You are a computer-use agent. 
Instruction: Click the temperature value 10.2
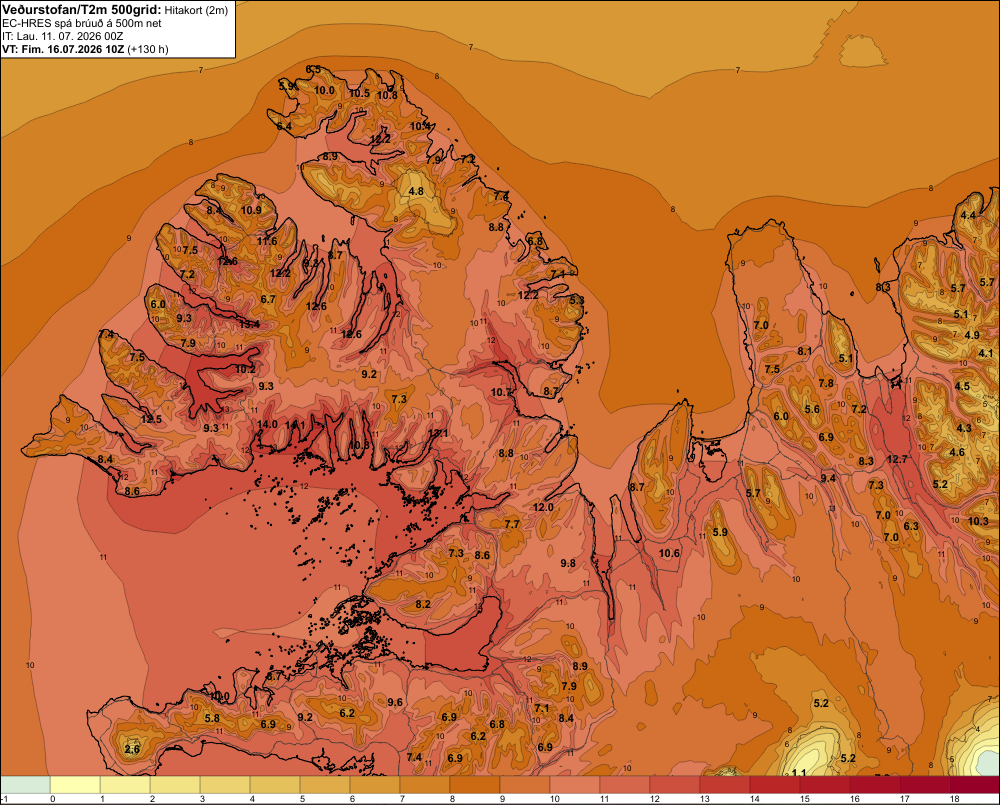245,369
